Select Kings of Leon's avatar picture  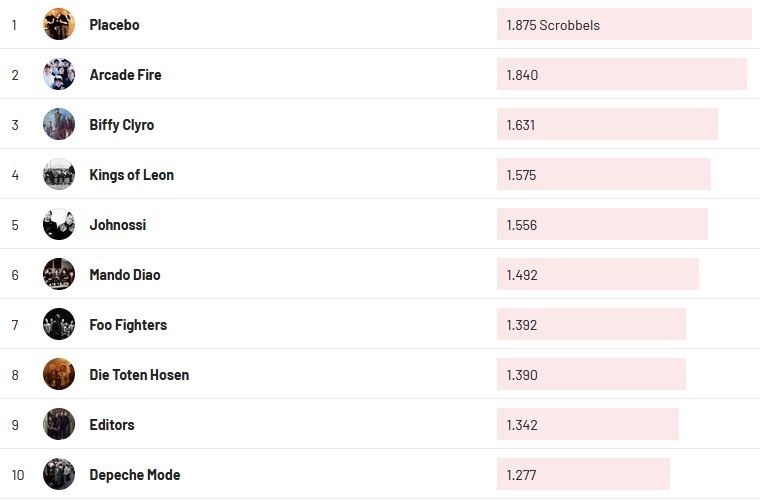pyautogui.click(x=59, y=174)
